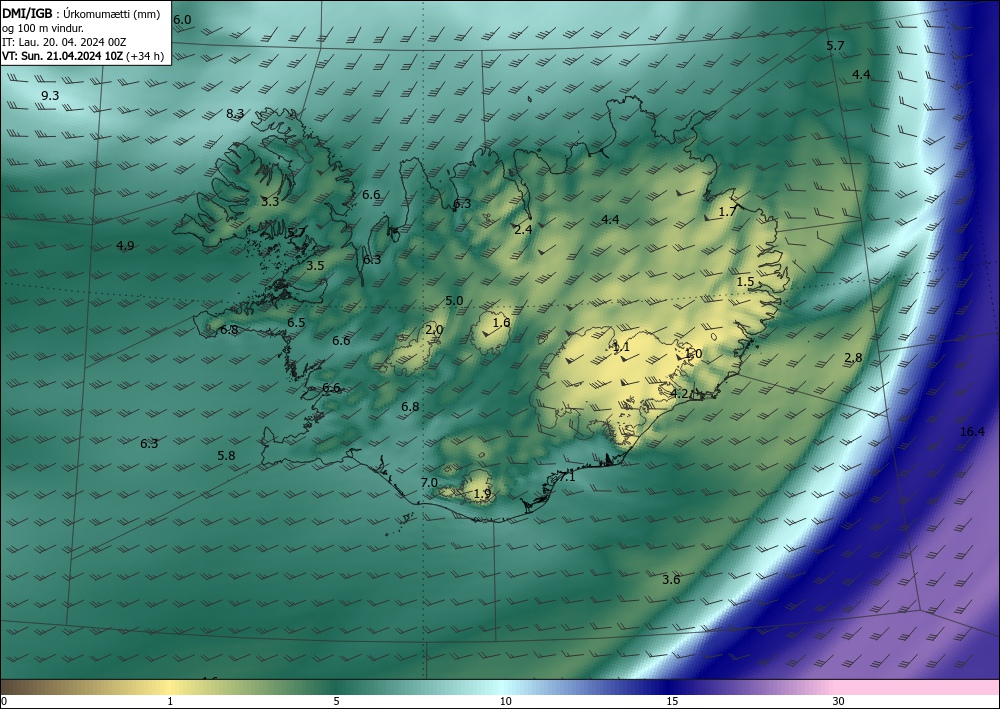Viewport: 1000px width, 709px height.
Task: Click the 4.9 value west of Iceland
Action: point(126,245)
